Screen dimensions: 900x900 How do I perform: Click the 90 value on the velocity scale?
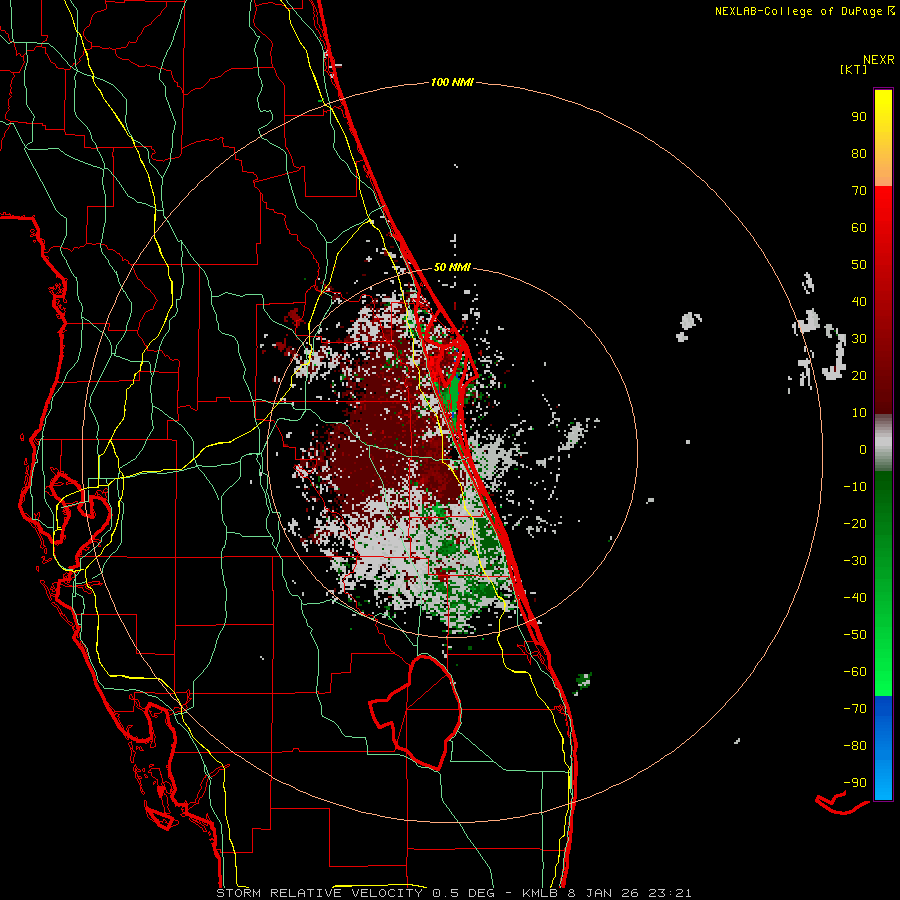click(859, 117)
